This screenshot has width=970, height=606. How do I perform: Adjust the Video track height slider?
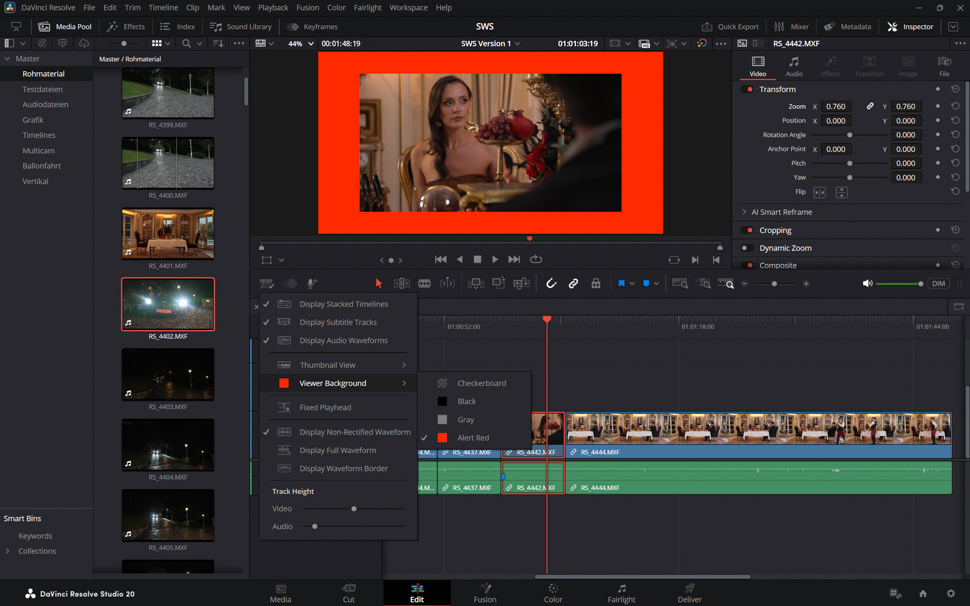[x=354, y=509]
